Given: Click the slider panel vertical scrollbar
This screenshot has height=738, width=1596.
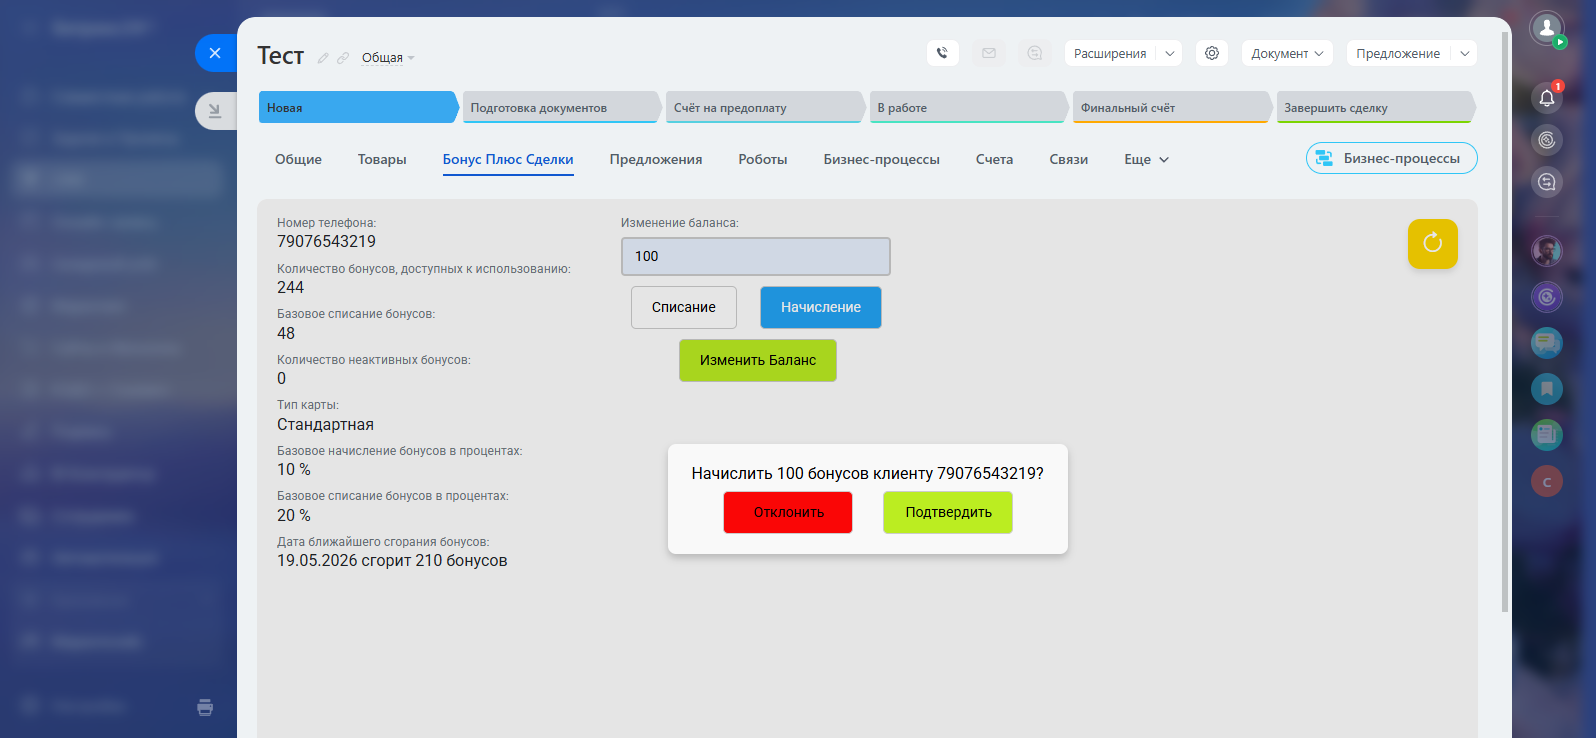Looking at the screenshot, I should pyautogui.click(x=1505, y=322).
